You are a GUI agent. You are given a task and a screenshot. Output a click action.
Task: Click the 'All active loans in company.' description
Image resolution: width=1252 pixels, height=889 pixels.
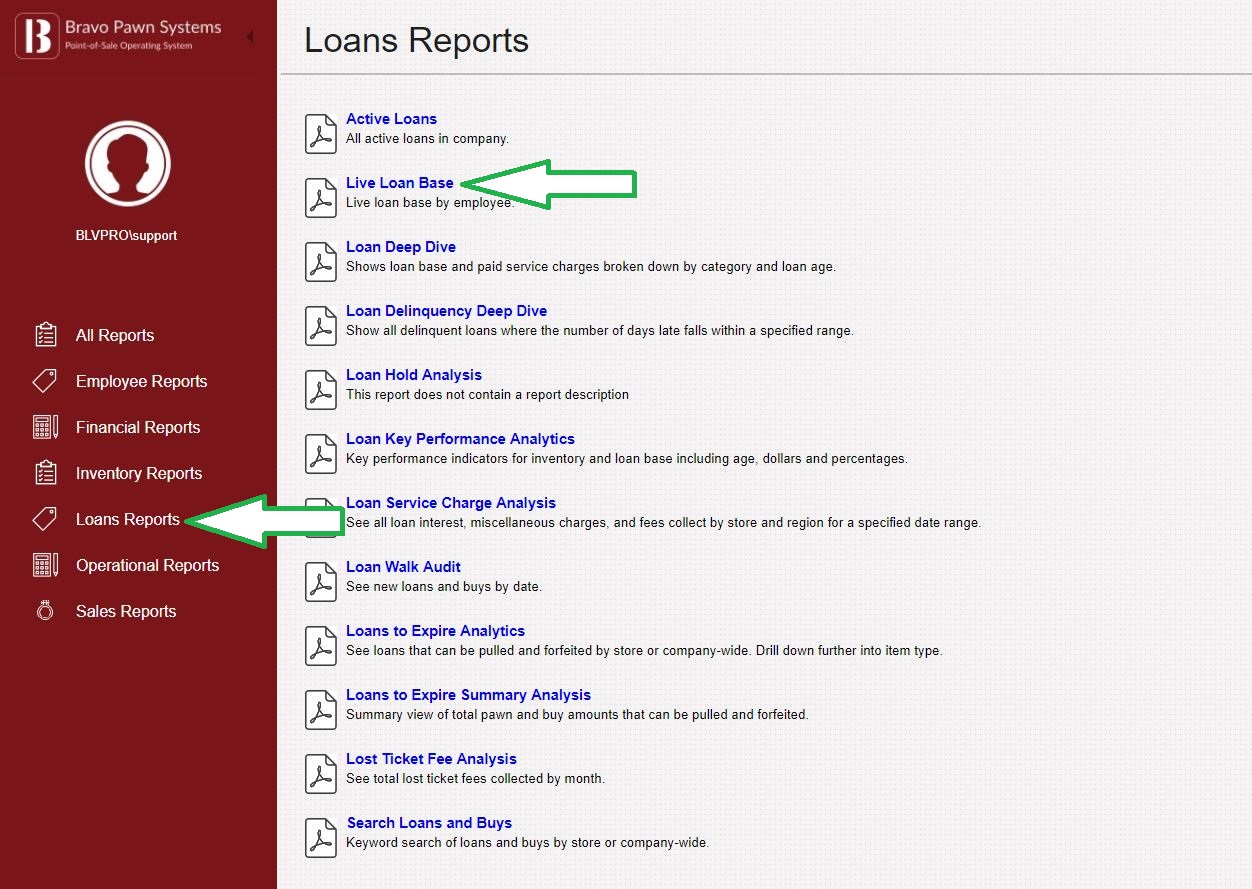[427, 139]
